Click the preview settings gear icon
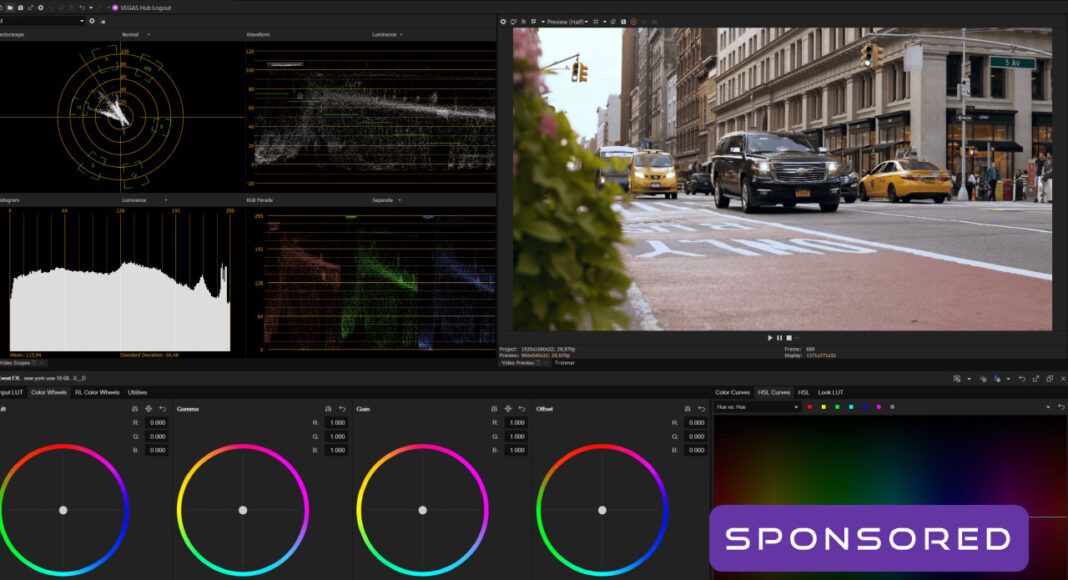Viewport: 1068px width, 580px height. pos(503,21)
